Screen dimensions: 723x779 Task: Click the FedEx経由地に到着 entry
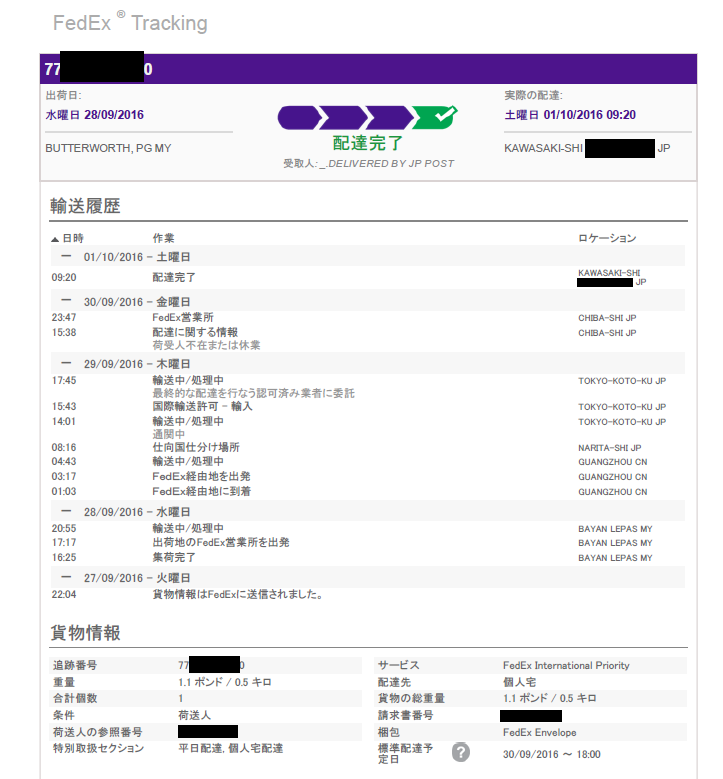tap(201, 491)
